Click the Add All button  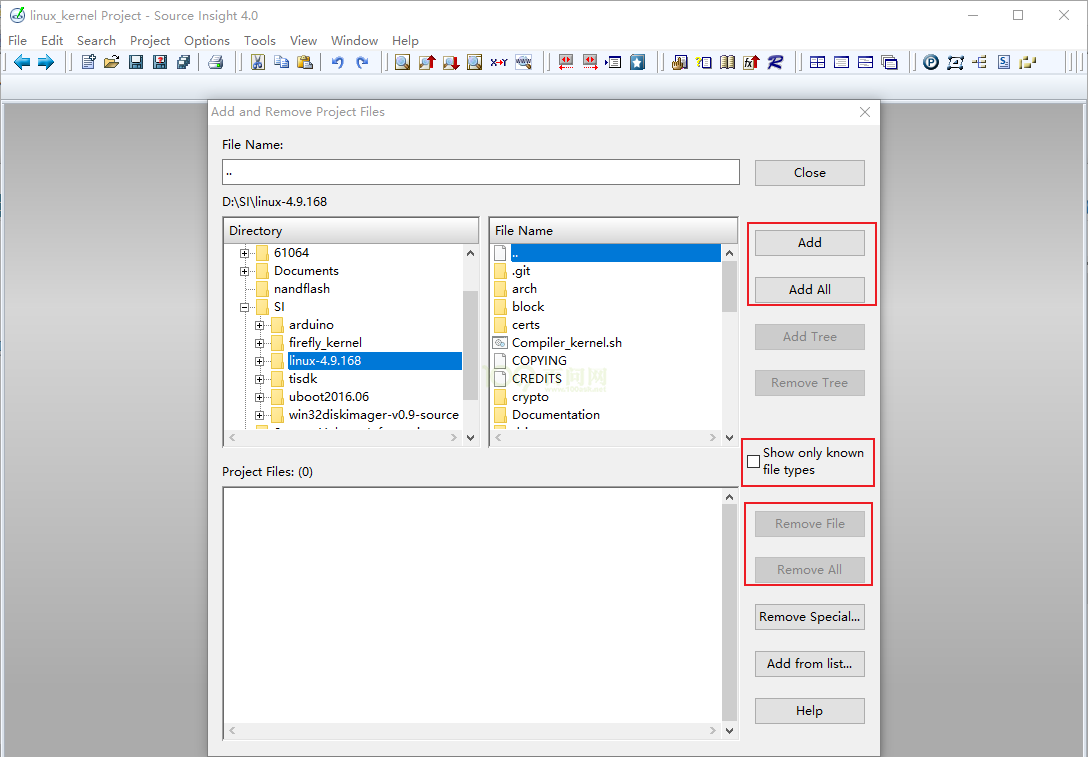tap(810, 290)
